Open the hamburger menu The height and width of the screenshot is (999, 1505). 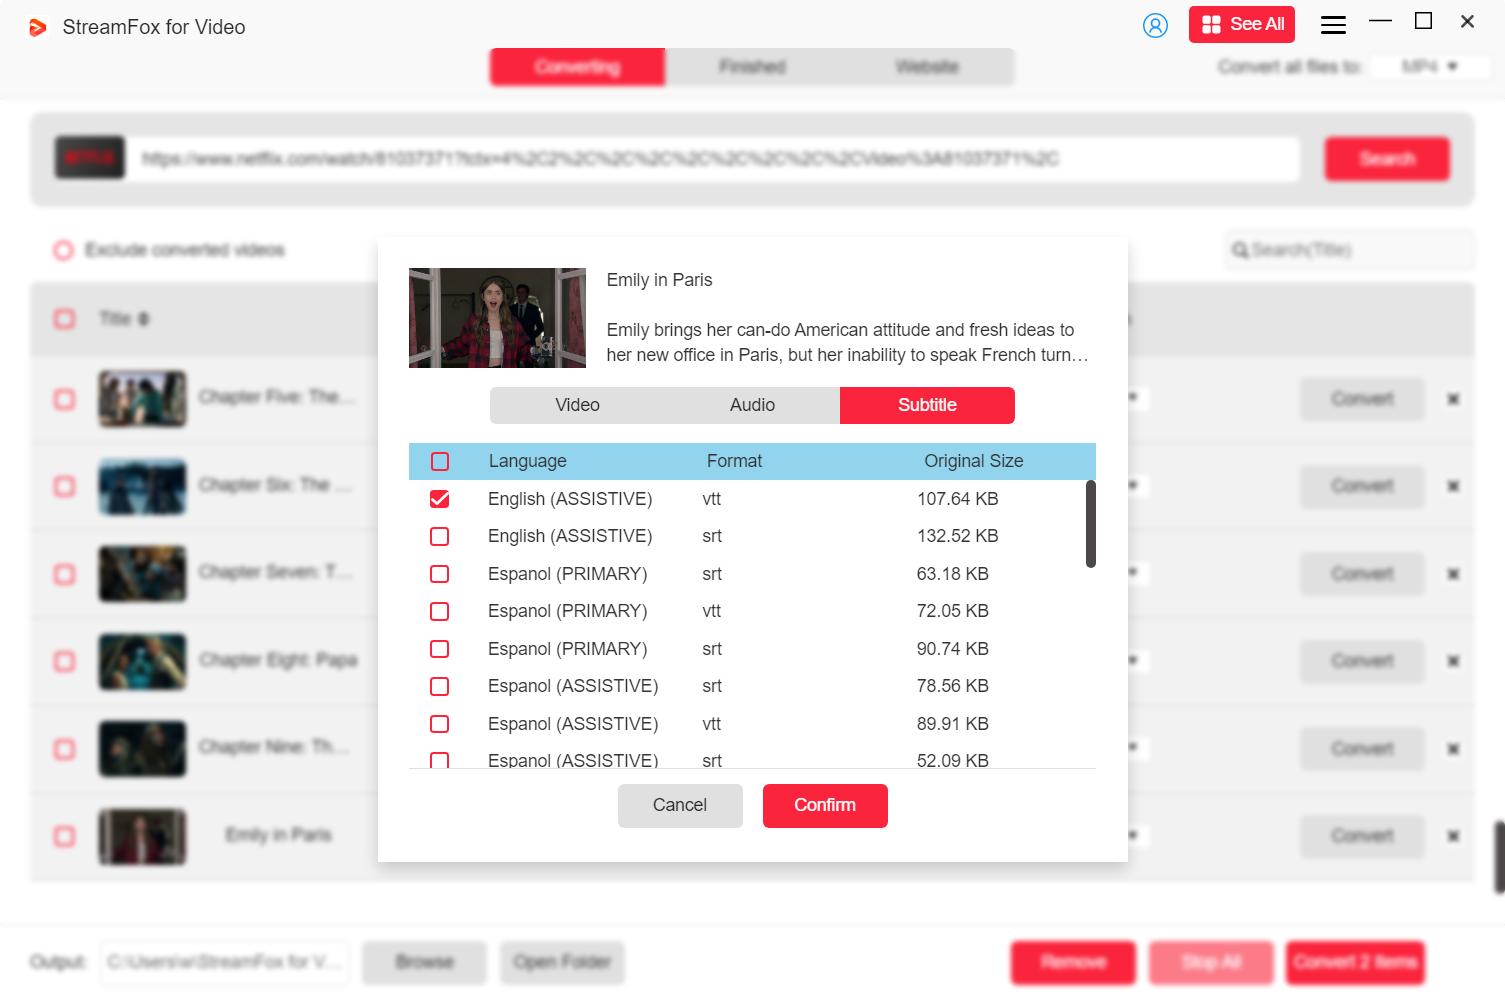point(1333,25)
